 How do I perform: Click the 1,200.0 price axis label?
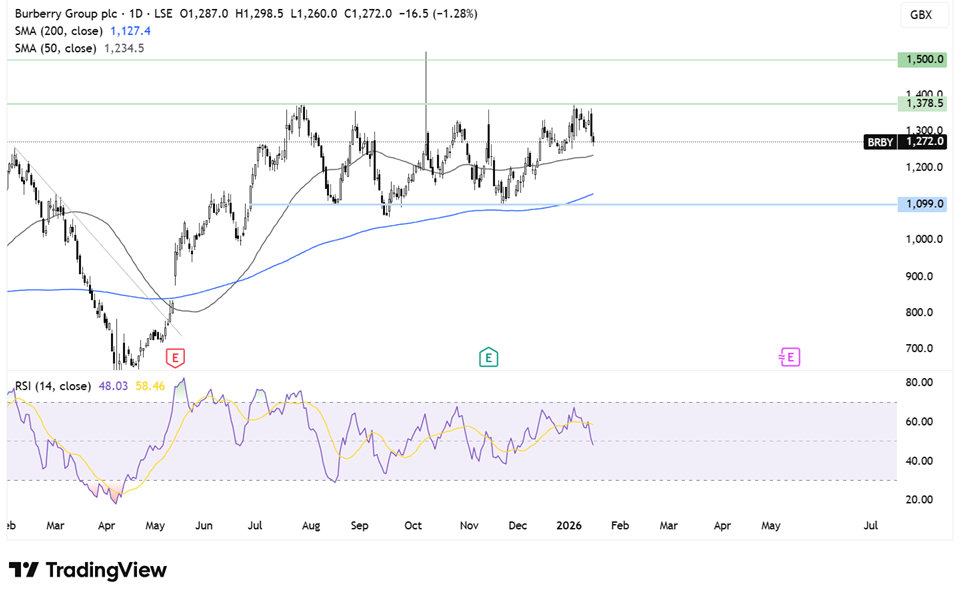click(924, 167)
